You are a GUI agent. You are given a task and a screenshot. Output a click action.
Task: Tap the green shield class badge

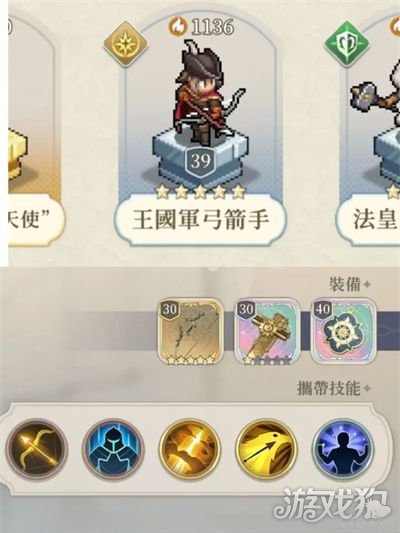coord(346,44)
